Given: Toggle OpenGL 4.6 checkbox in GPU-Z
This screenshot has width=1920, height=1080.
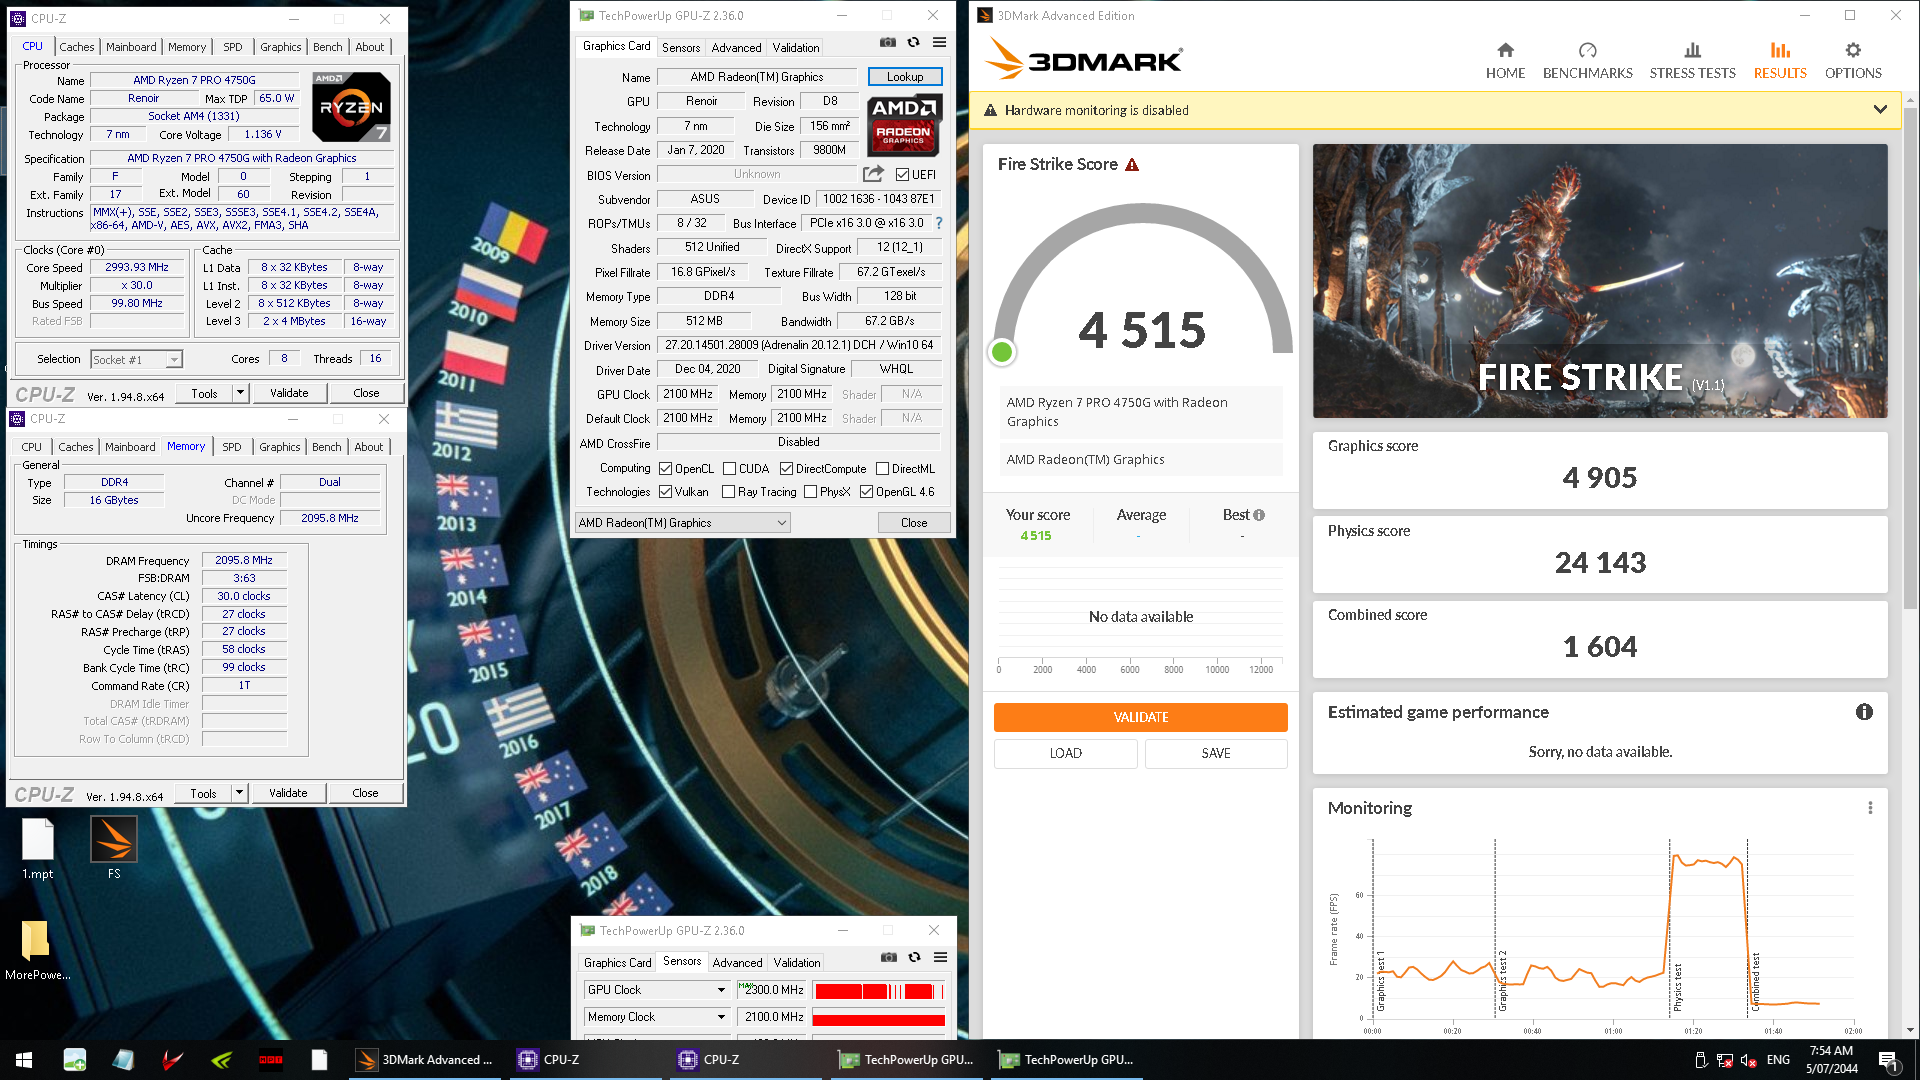Looking at the screenshot, I should pos(866,491).
